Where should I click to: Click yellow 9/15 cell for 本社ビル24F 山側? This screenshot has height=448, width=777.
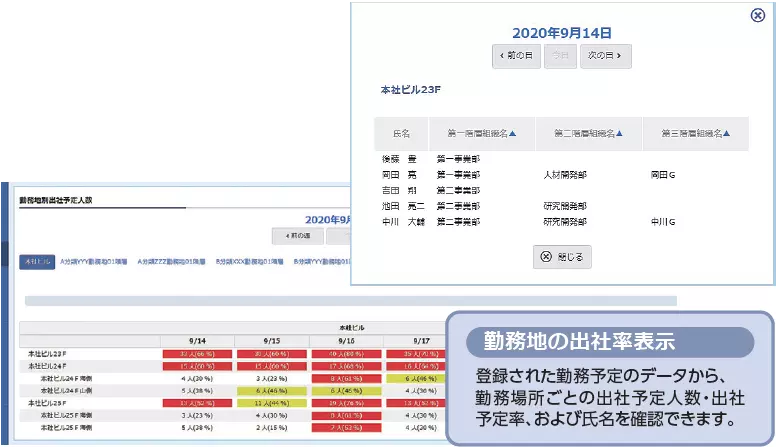click(x=268, y=391)
